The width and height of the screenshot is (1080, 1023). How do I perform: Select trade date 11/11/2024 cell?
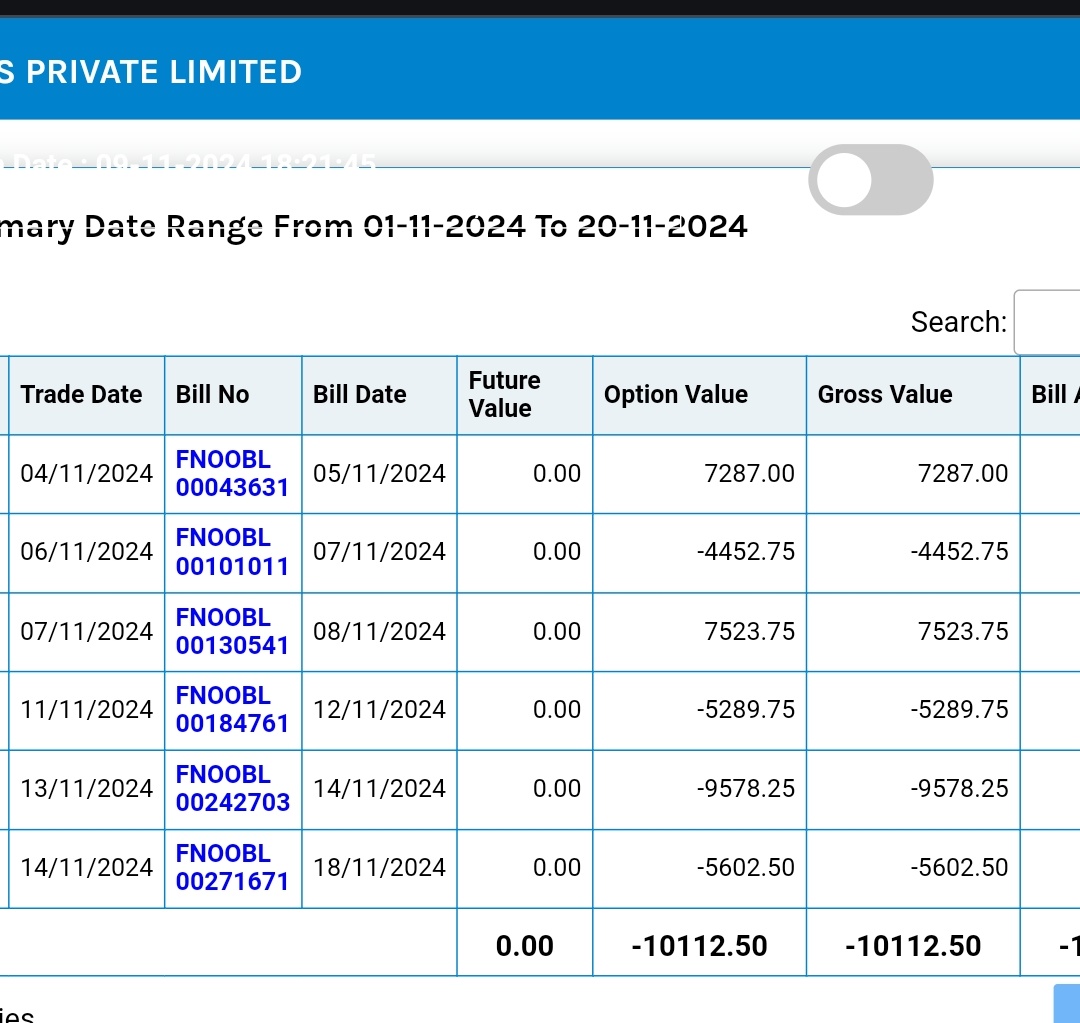tap(87, 710)
